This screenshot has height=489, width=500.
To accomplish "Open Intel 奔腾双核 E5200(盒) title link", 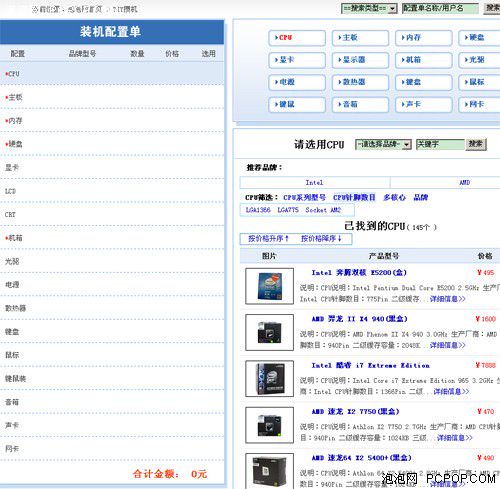I will (x=359, y=273).
